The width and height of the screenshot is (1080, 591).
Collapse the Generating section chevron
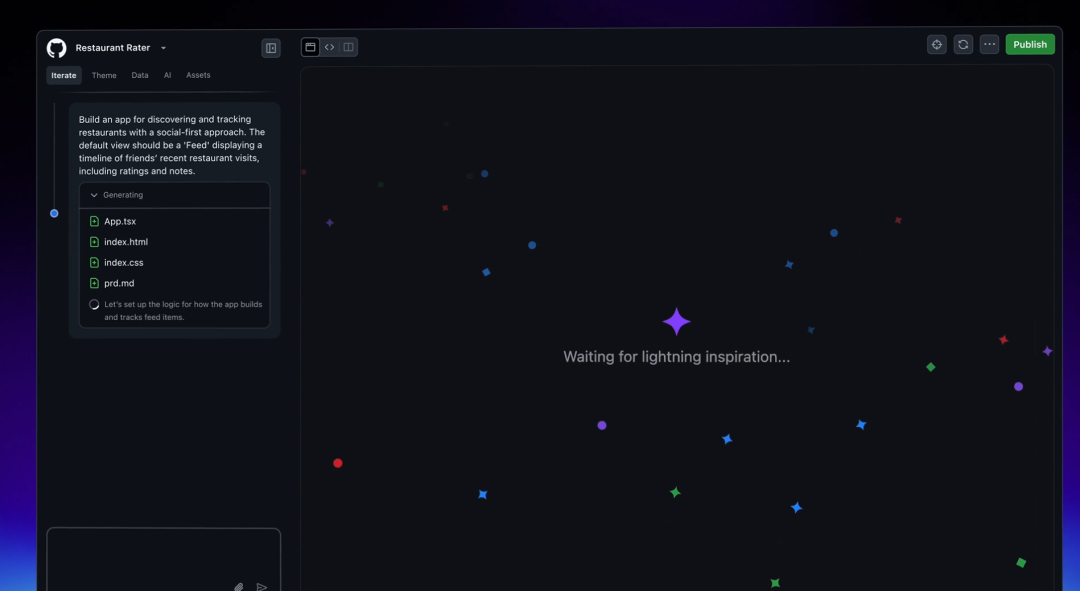coord(94,195)
